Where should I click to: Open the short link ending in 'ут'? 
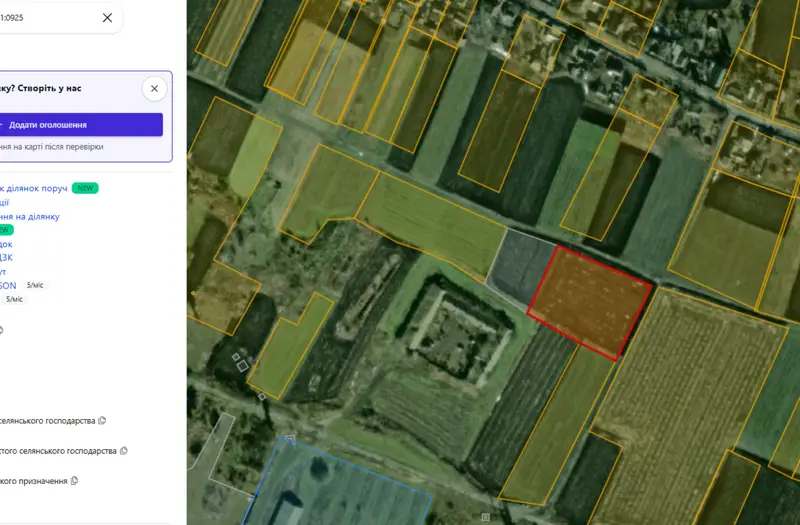pos(3,272)
